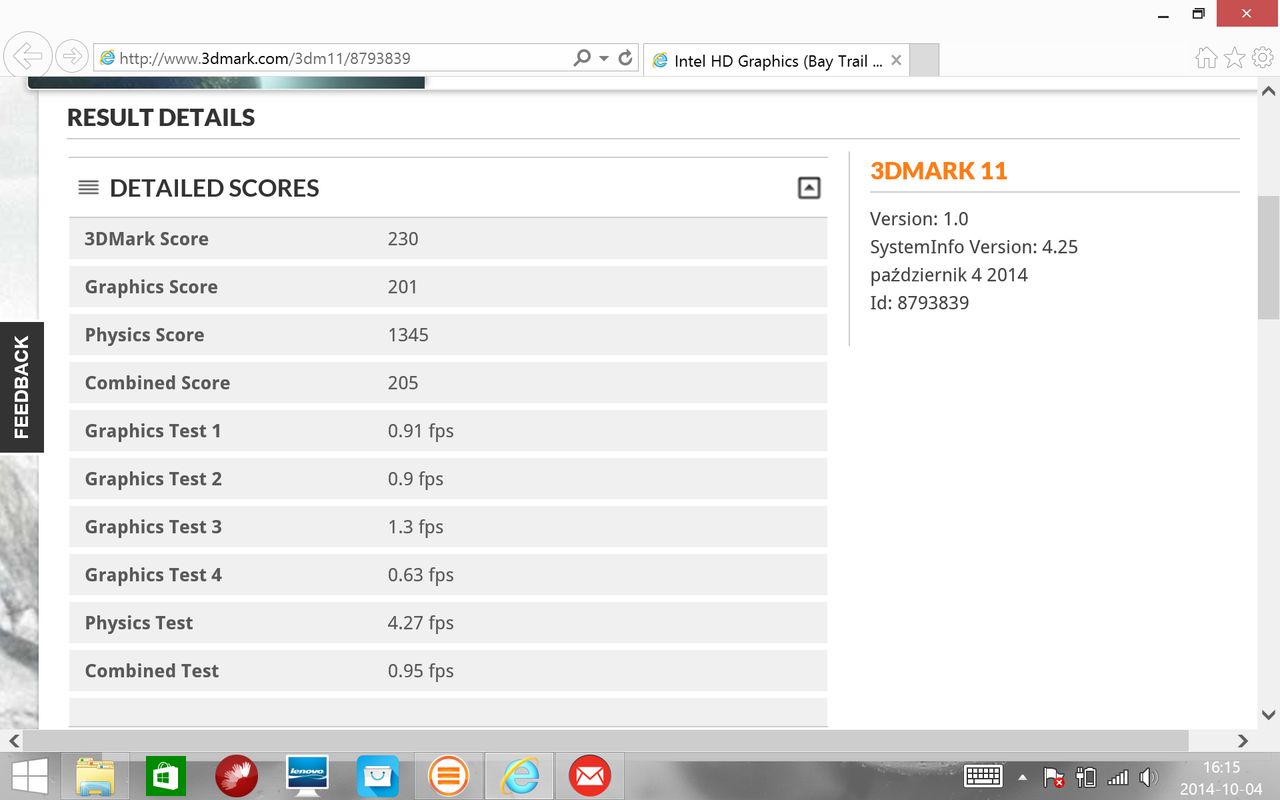1280x800 pixels.
Task: Refresh the 3dmark page
Action: tap(626, 58)
